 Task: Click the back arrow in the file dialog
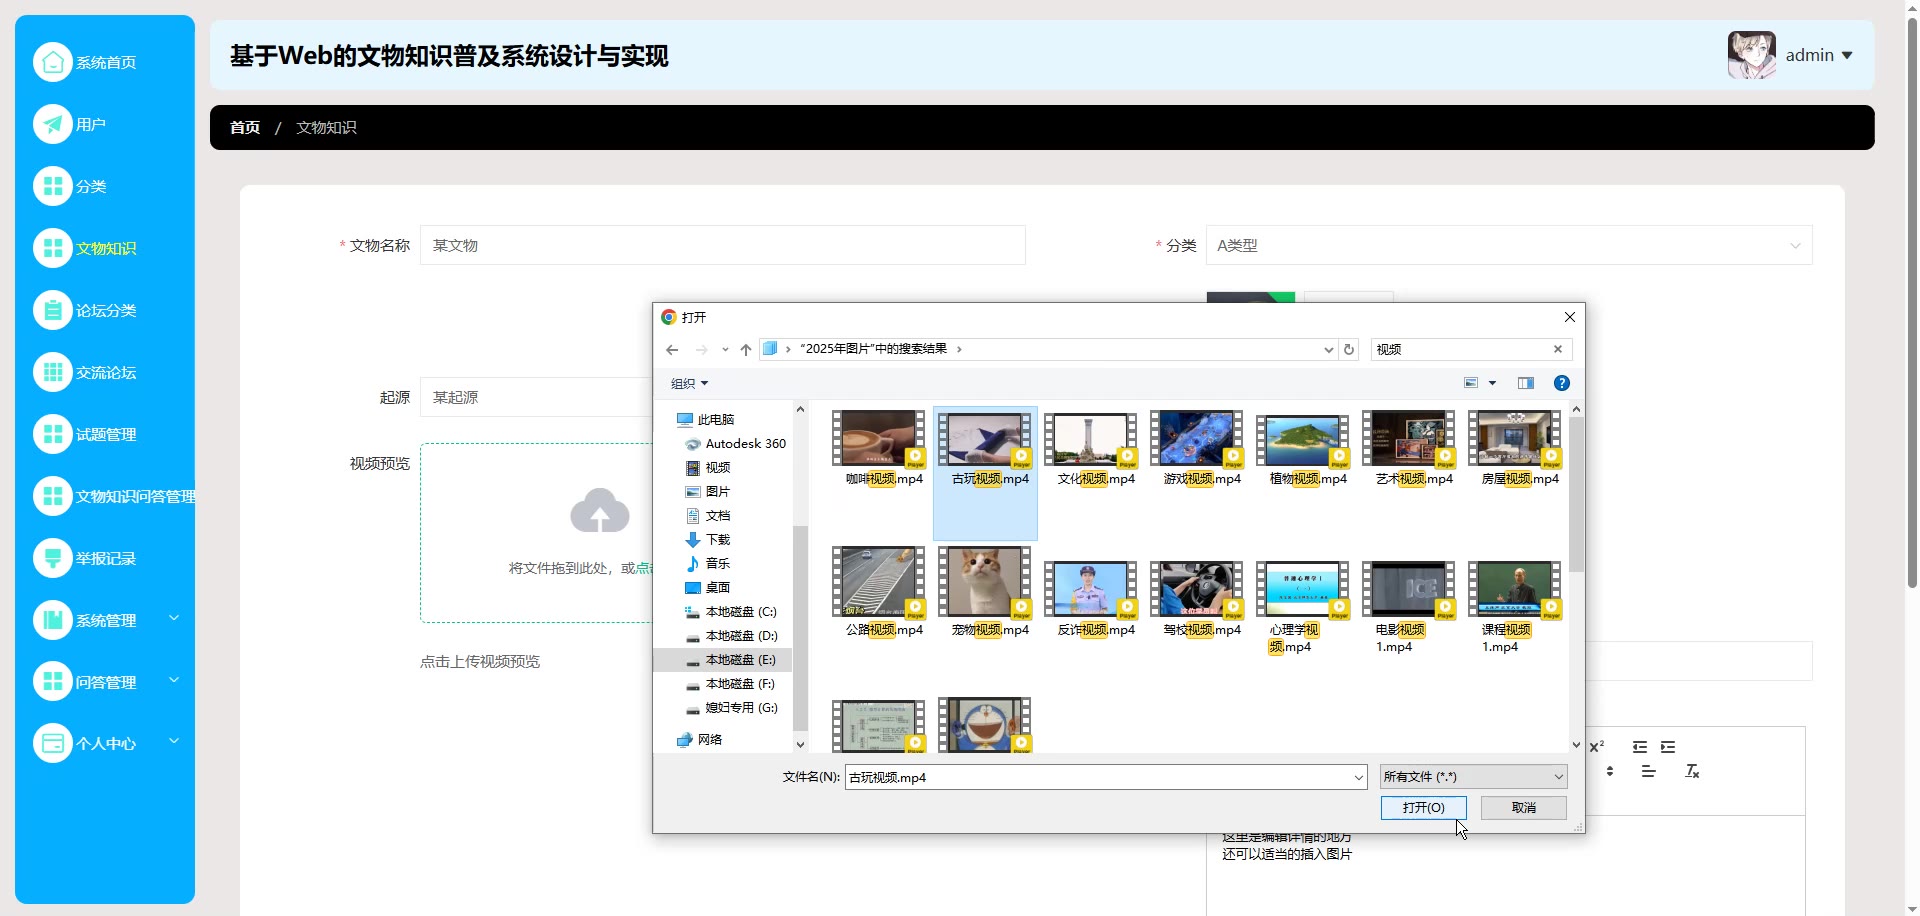[x=672, y=350]
